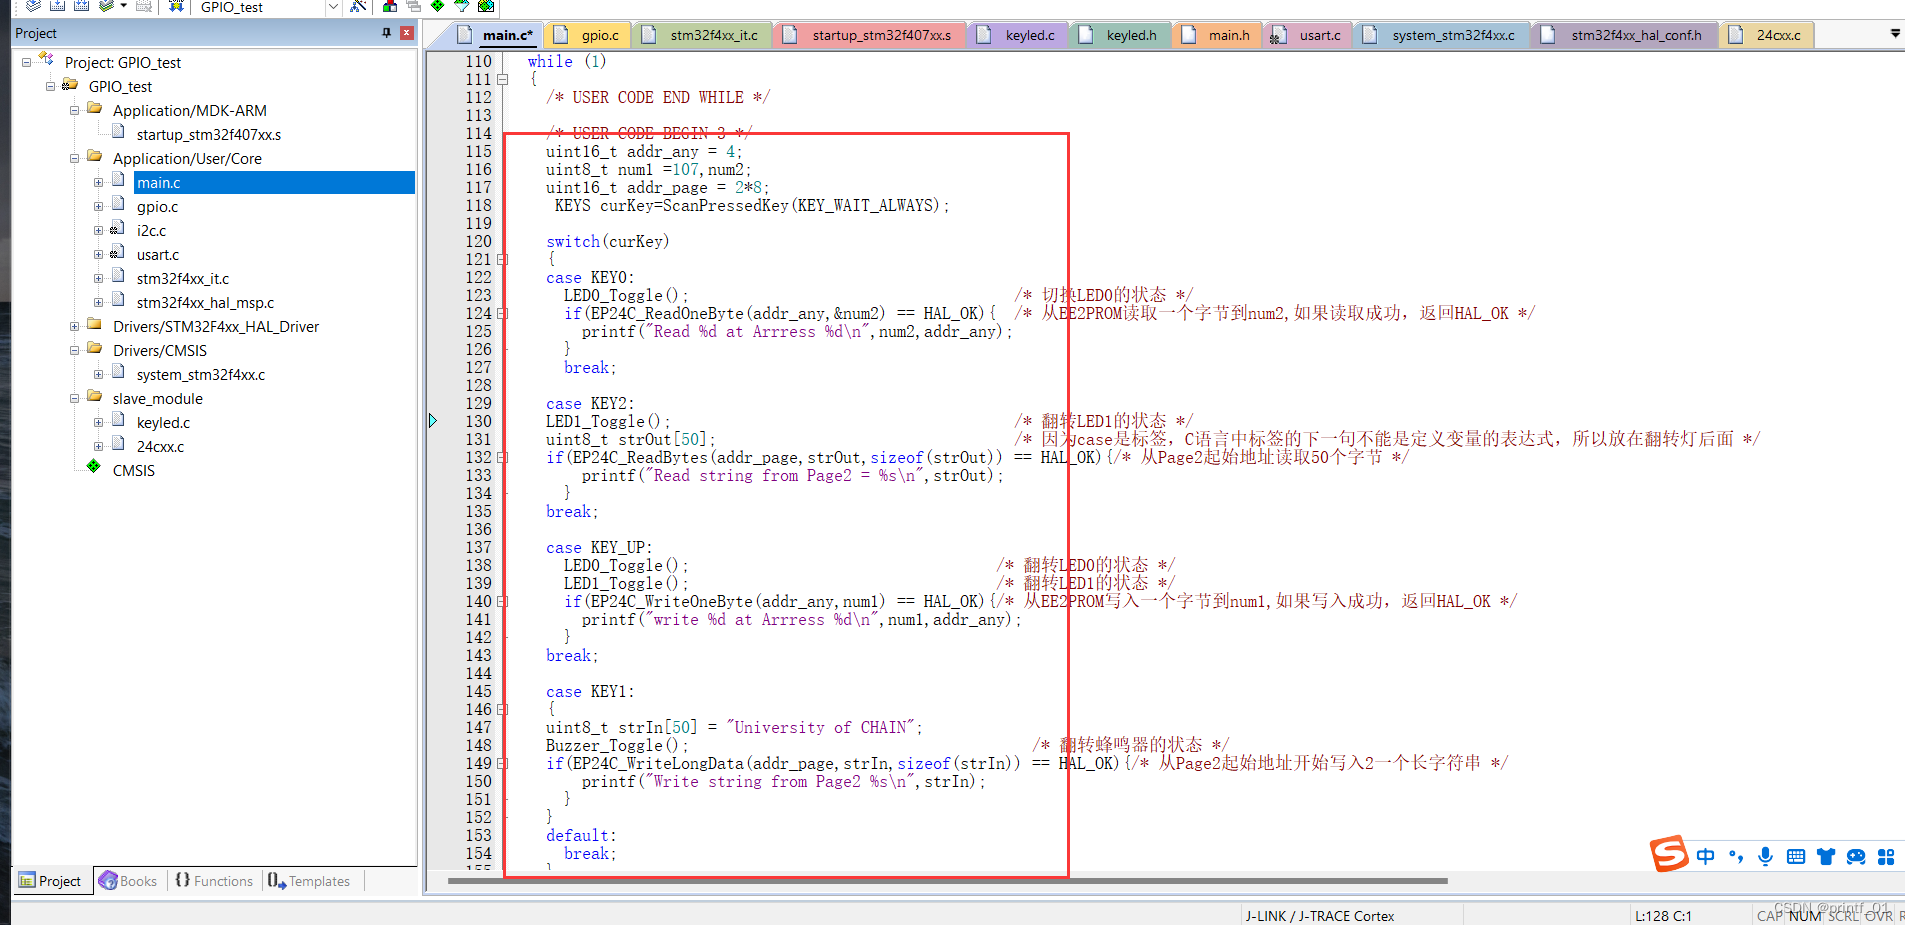Collapse code fold at line 111
1905x925 pixels.
coord(503,79)
